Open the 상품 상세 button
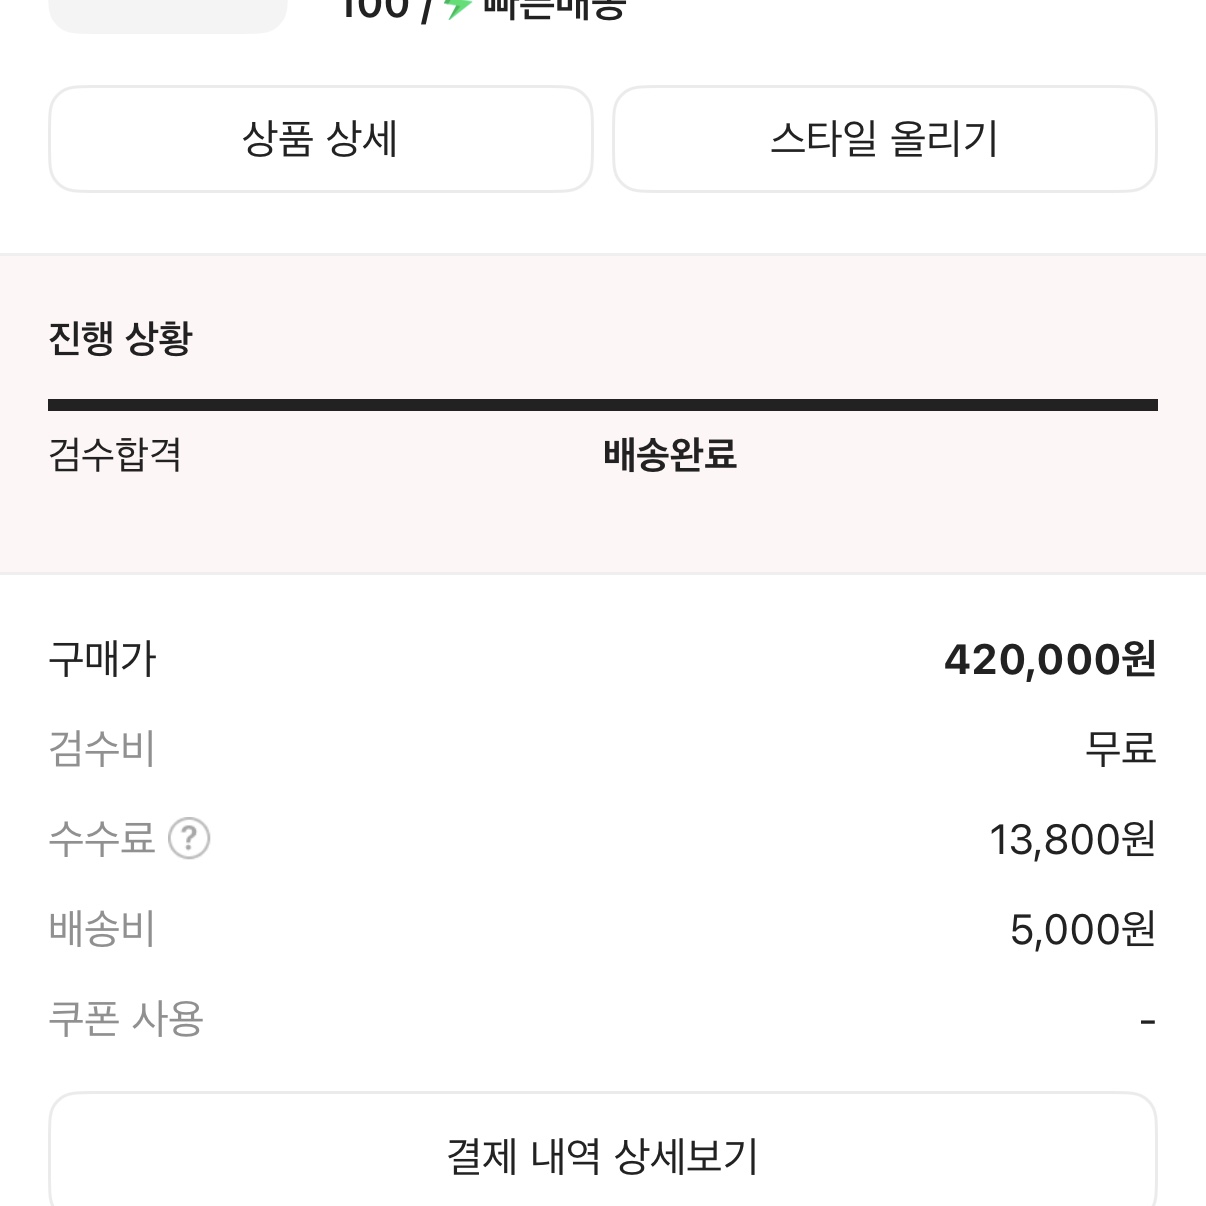Screen dimensions: 1206x1206 [321, 139]
